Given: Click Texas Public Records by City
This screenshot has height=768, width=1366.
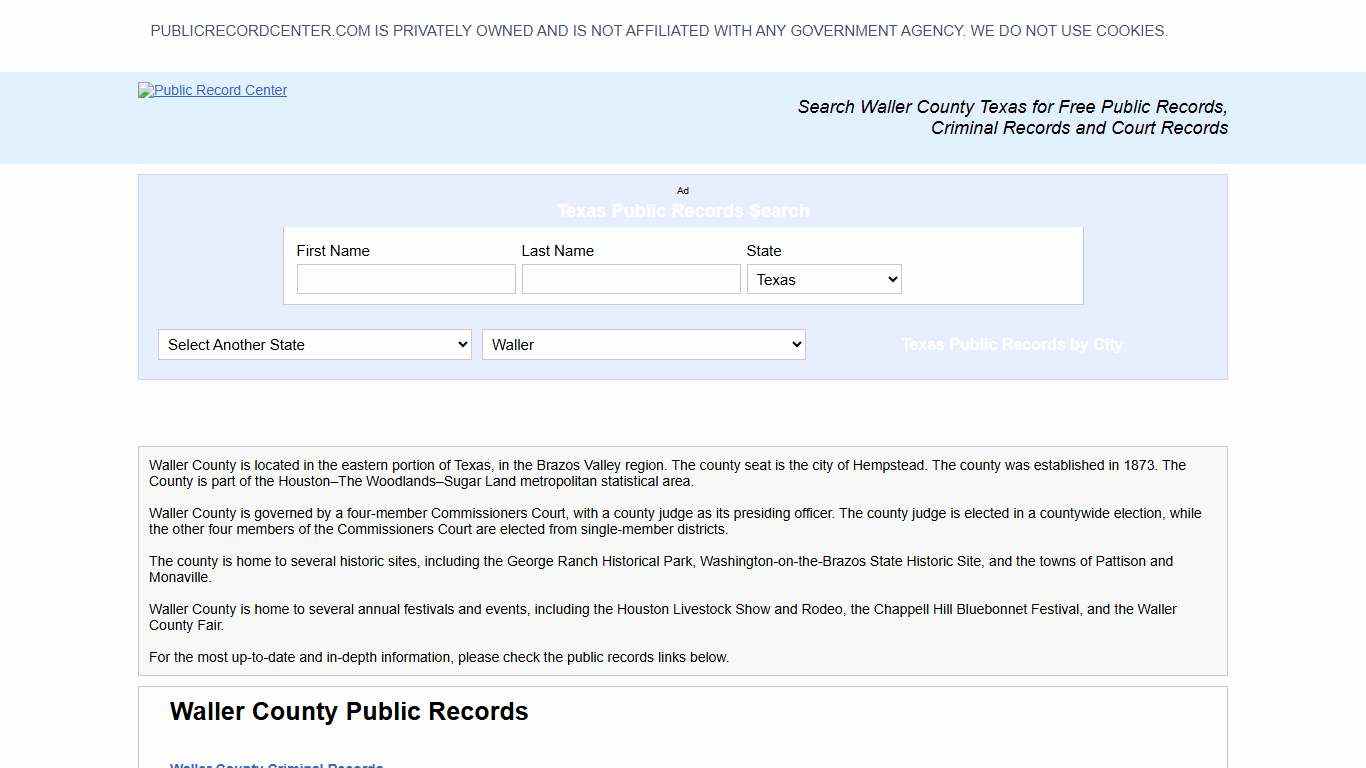Looking at the screenshot, I should coord(1011,344).
